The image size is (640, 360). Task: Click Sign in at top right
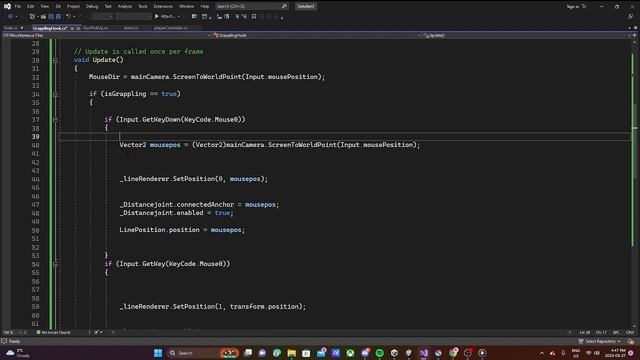click(572, 7)
